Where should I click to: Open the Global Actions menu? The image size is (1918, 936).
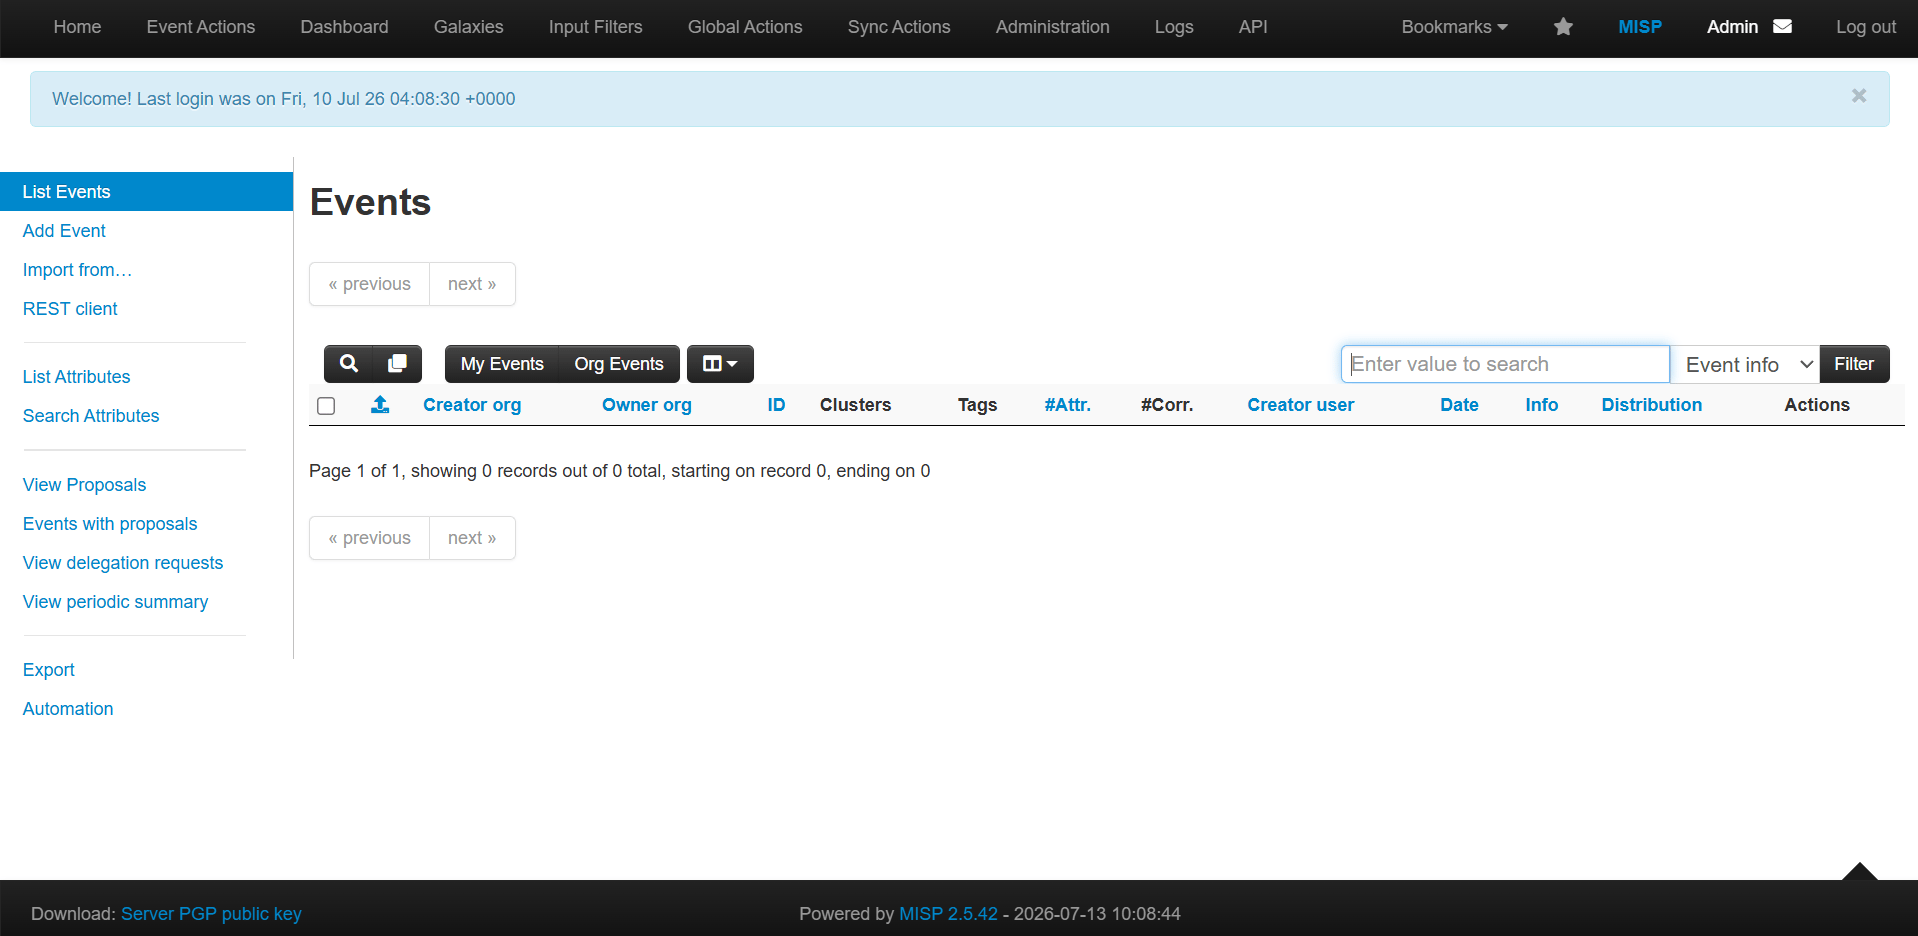745,27
